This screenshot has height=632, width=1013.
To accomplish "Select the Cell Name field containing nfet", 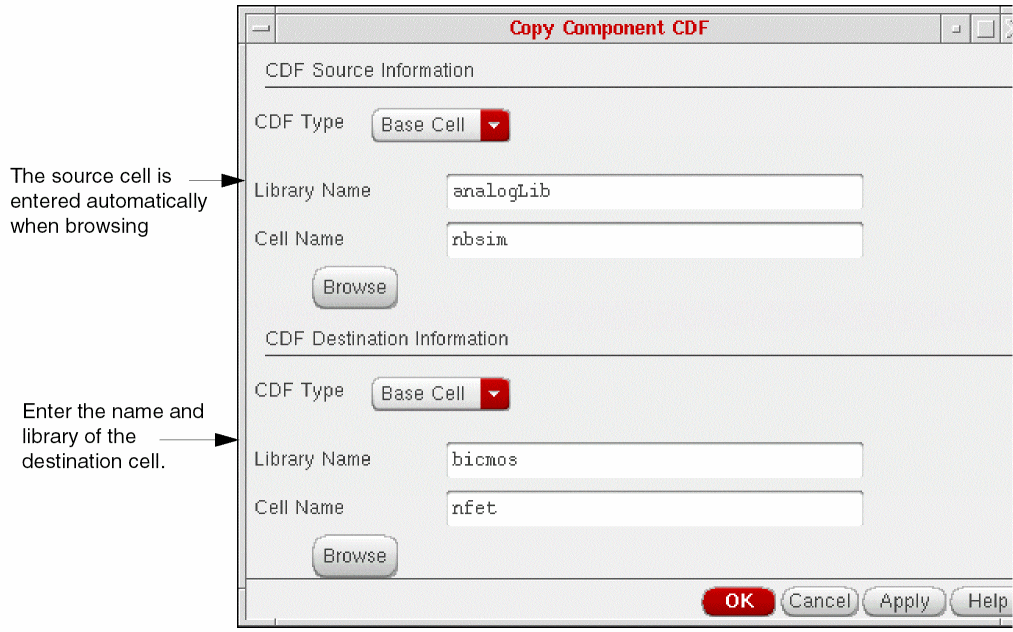I will 655,508.
